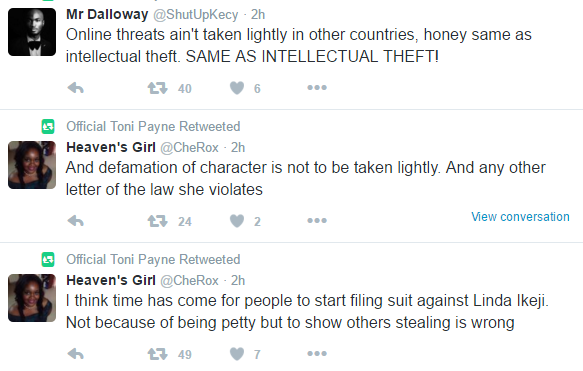This screenshot has width=583, height=371.
Task: Click the @CheRox handle on defamation tweet
Action: coord(189,148)
